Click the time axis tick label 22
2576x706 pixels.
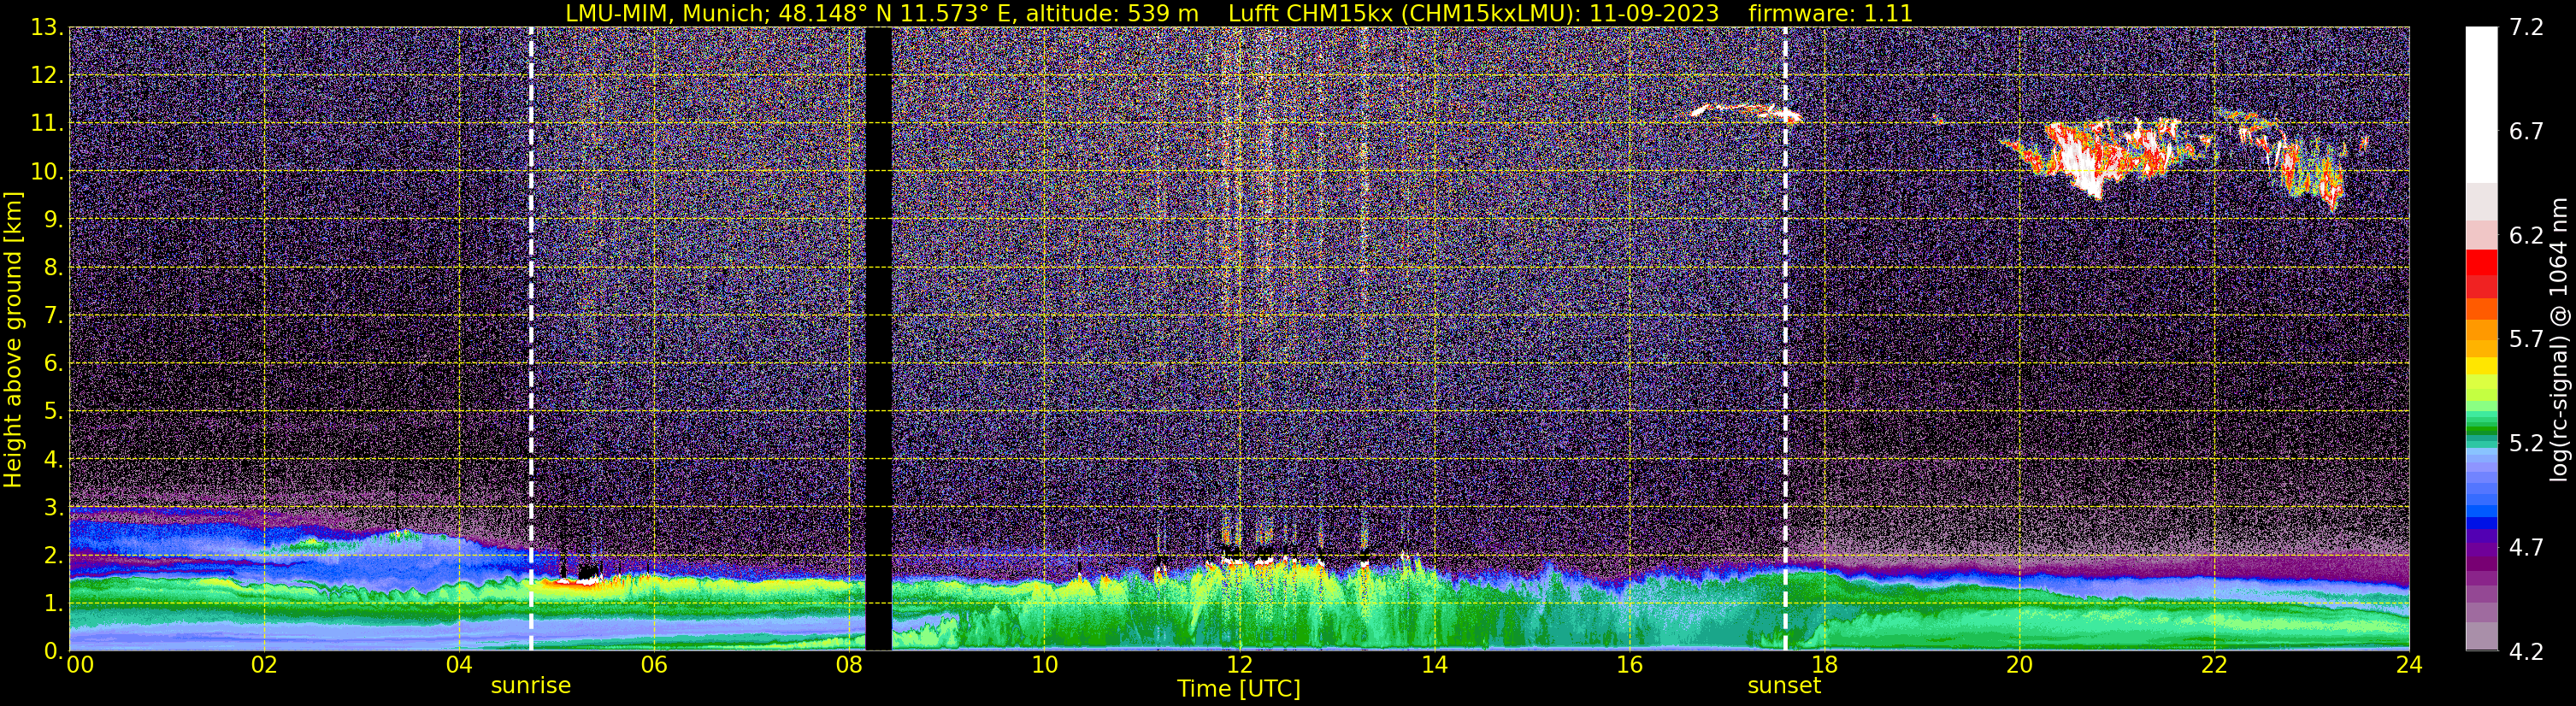(x=2214, y=665)
